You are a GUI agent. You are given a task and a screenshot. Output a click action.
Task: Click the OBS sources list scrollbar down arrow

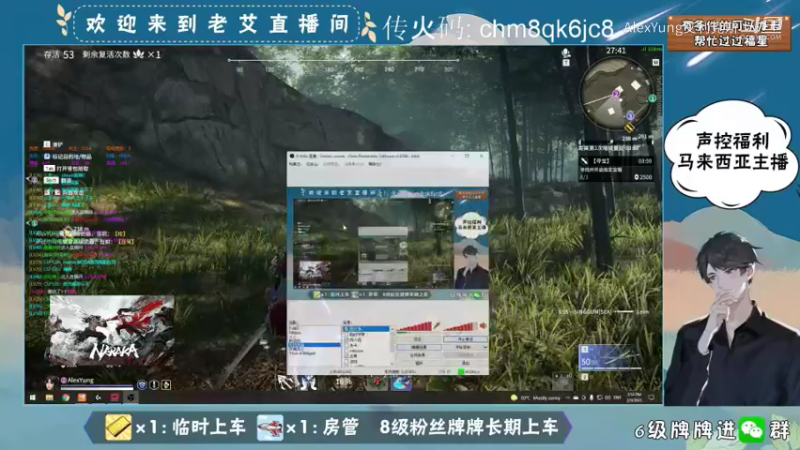point(392,364)
